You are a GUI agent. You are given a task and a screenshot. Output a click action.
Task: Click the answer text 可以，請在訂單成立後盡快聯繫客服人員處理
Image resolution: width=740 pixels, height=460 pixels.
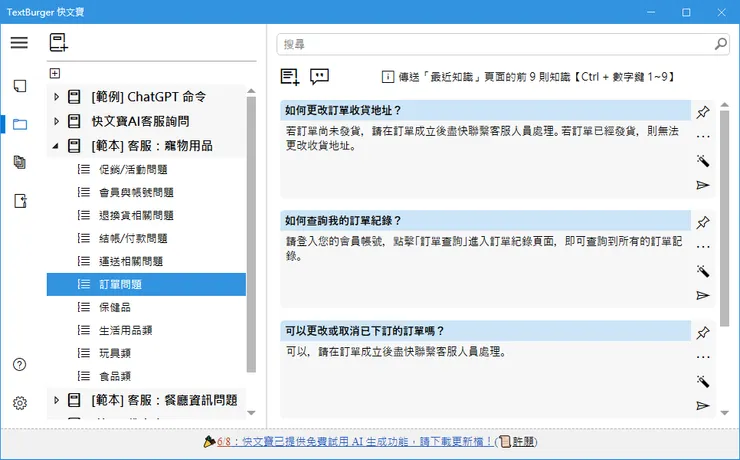pos(396,352)
